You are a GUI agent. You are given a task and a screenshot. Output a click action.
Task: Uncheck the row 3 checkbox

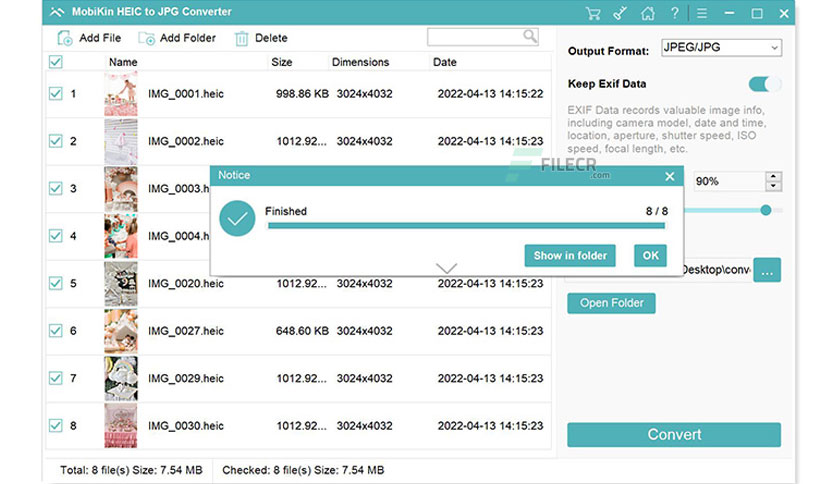point(55,189)
